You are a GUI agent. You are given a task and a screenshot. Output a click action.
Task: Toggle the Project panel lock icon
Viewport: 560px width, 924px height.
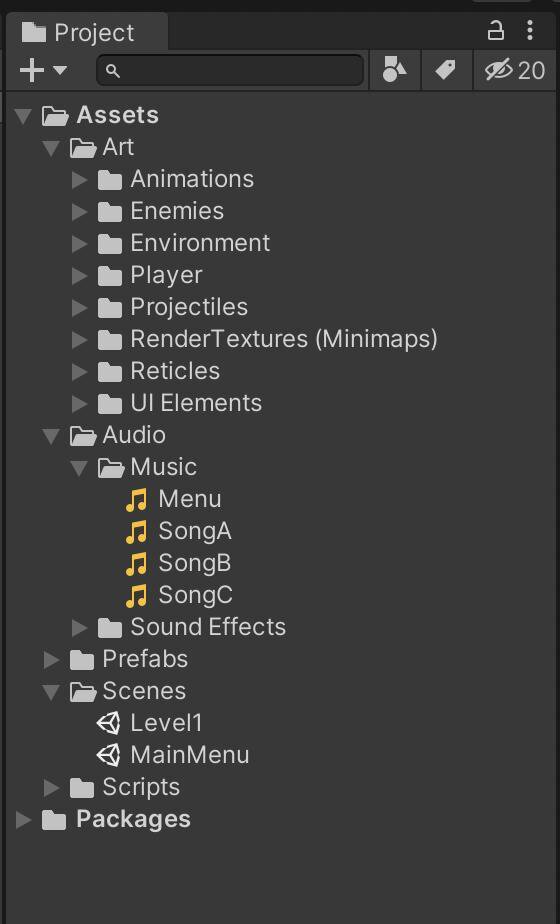(x=496, y=30)
